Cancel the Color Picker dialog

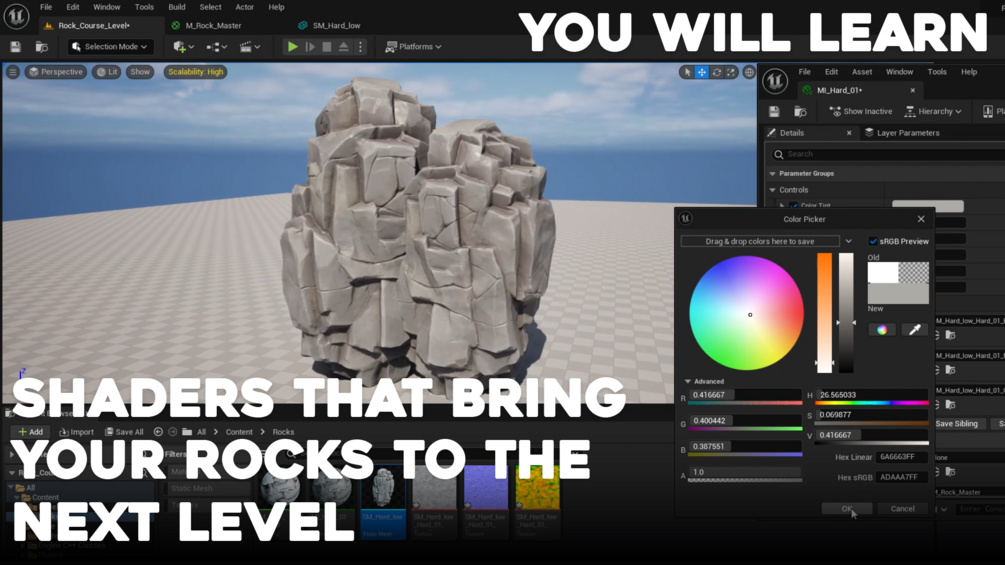click(x=902, y=509)
